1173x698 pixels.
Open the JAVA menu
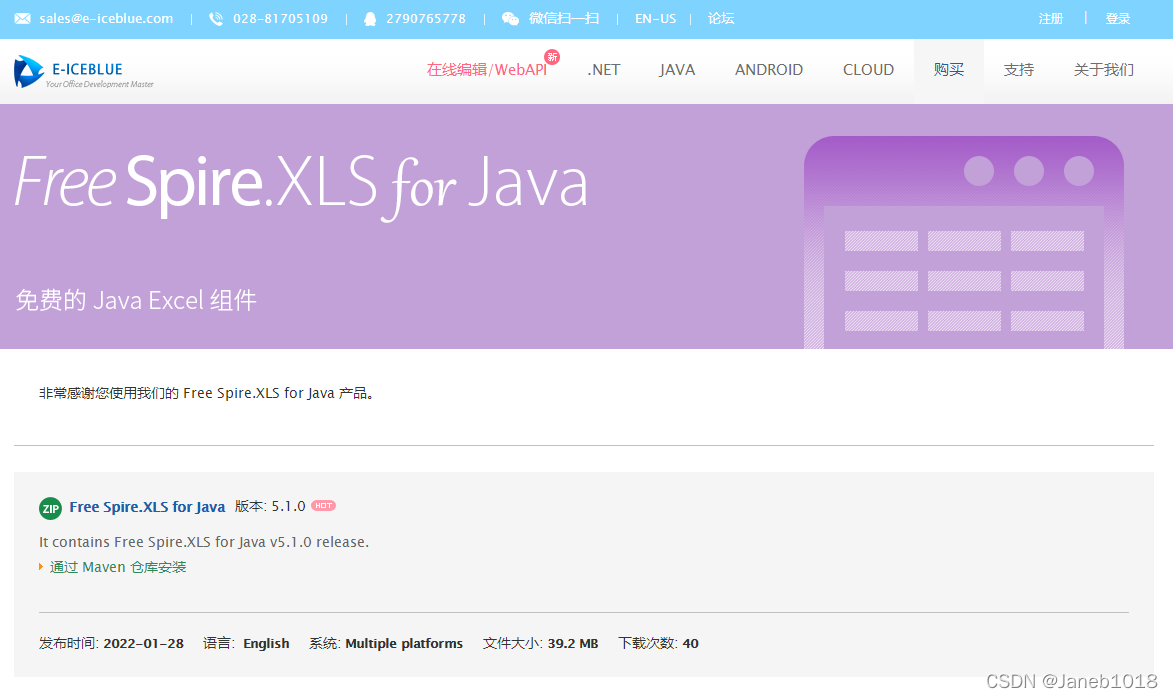coord(677,70)
